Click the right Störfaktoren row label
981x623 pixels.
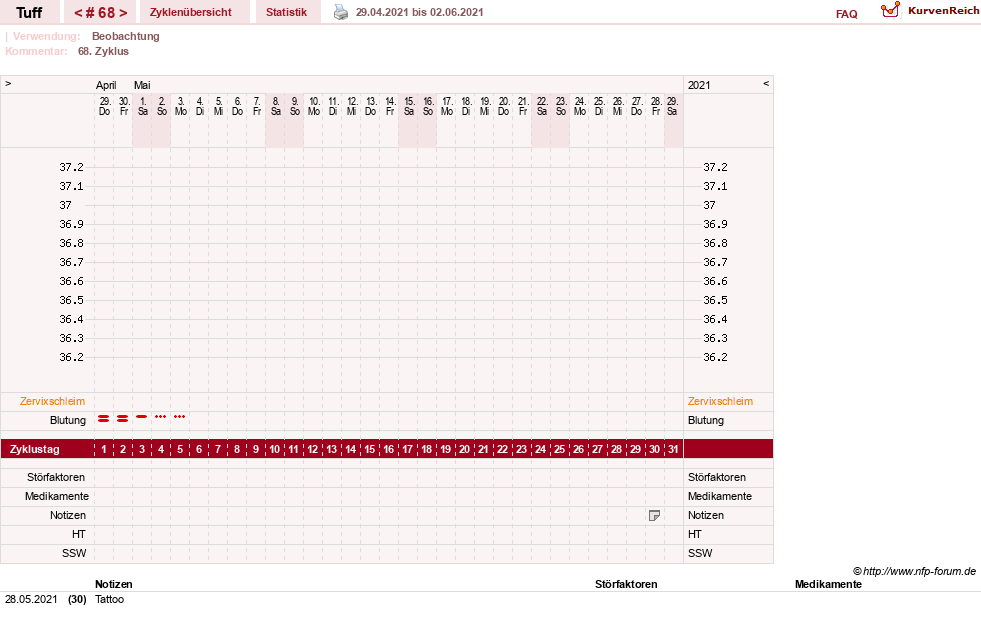coord(717,477)
